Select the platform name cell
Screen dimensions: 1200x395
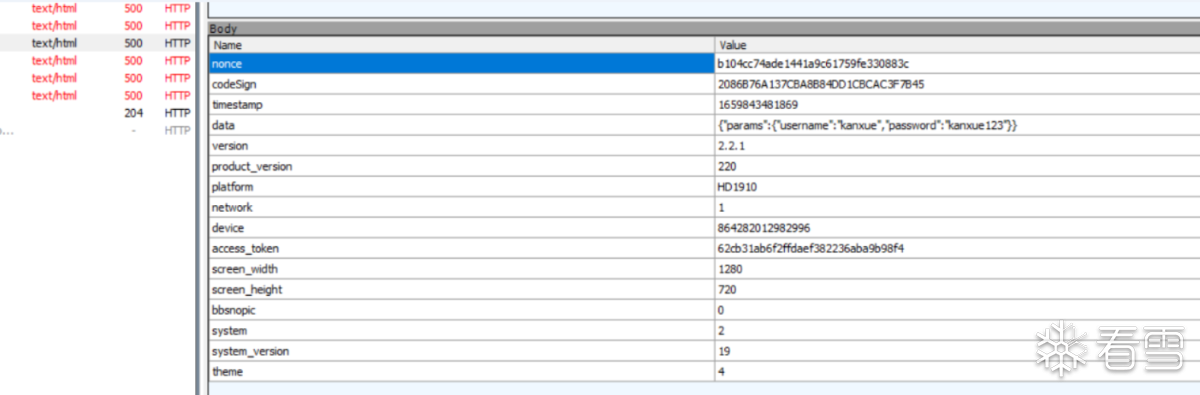[461, 186]
